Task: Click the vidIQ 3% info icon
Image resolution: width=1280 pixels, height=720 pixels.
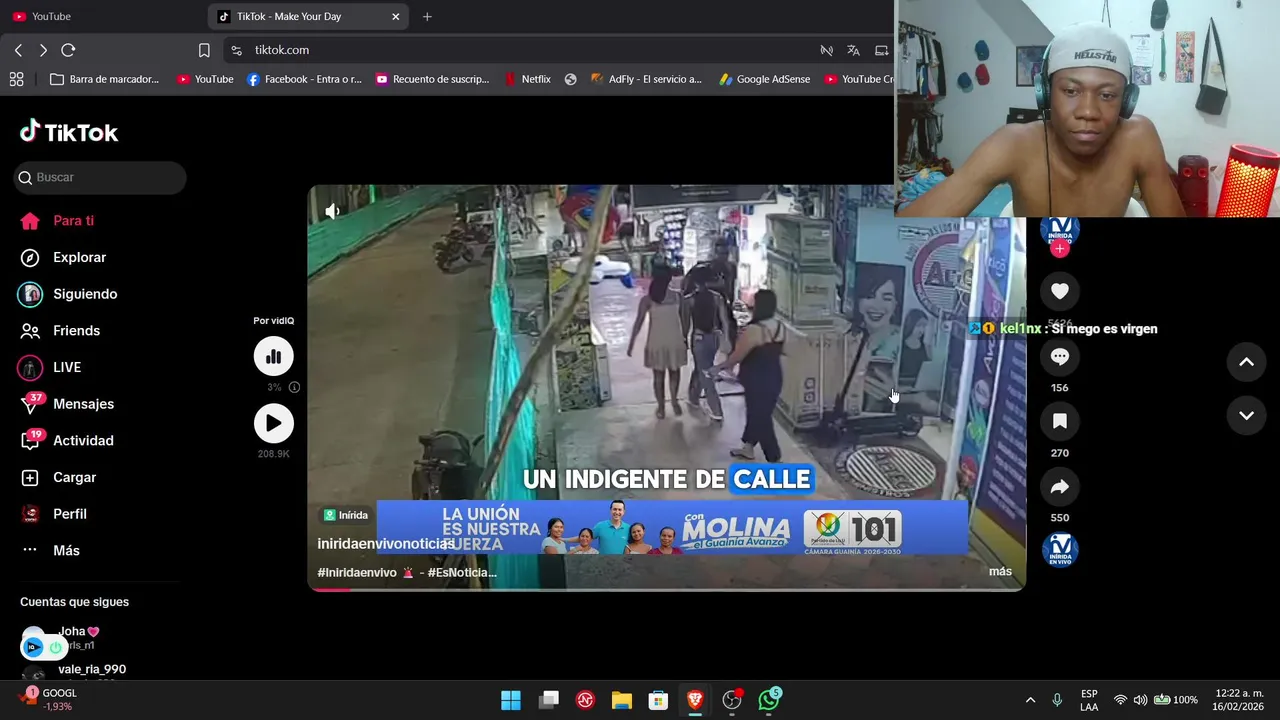Action: tap(294, 387)
